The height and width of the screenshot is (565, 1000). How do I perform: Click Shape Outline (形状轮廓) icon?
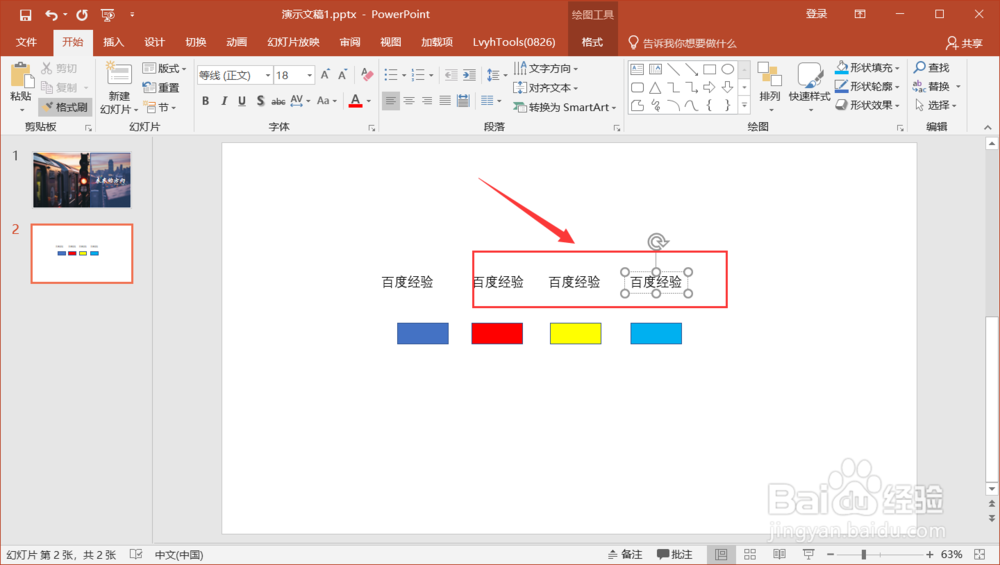pos(842,86)
